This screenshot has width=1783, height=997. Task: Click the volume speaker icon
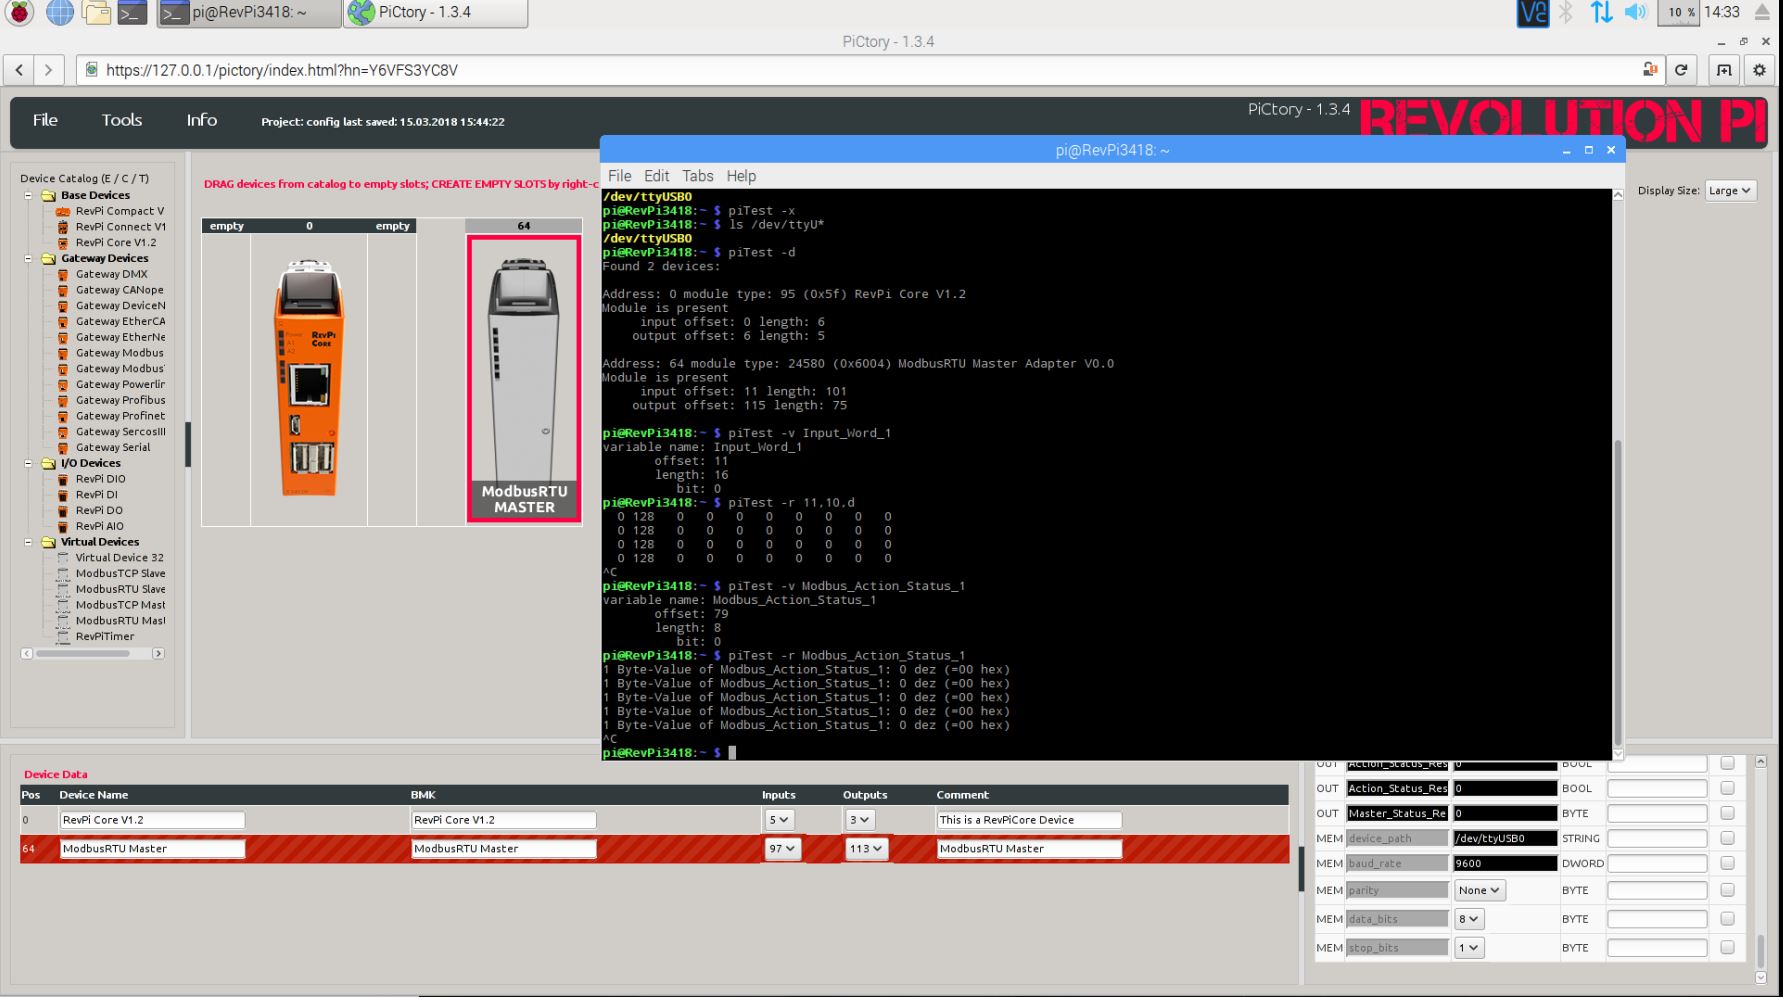[x=1635, y=12]
